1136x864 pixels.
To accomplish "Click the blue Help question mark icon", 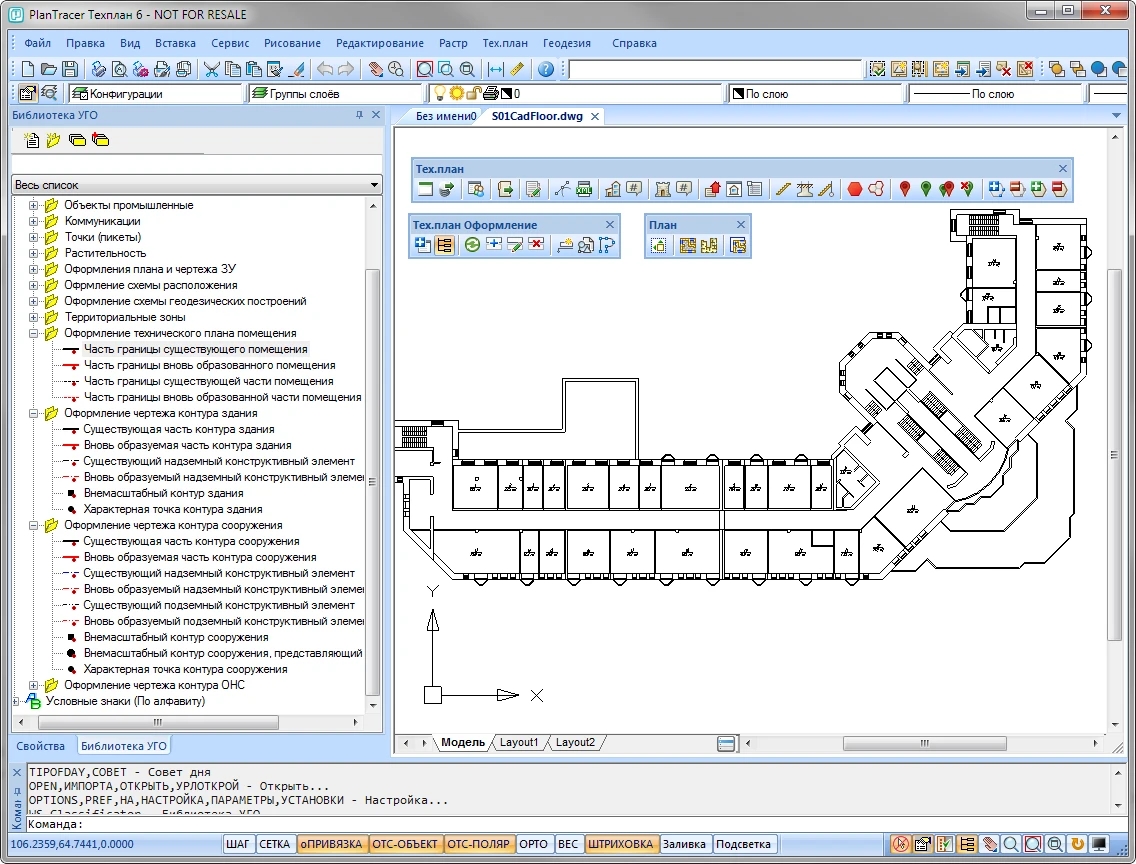I will click(545, 69).
